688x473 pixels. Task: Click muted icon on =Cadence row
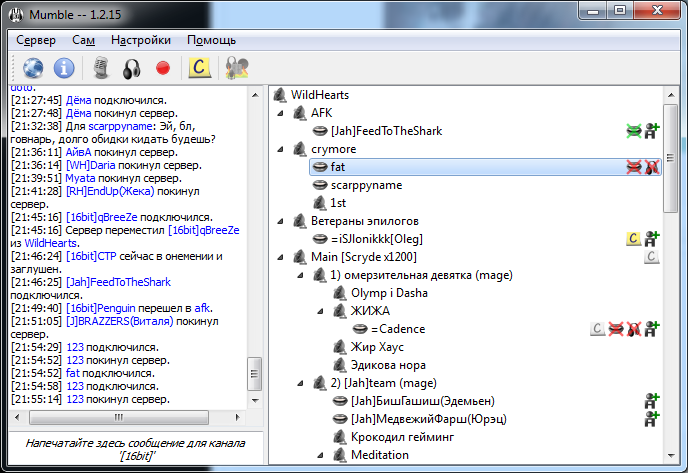coord(616,329)
